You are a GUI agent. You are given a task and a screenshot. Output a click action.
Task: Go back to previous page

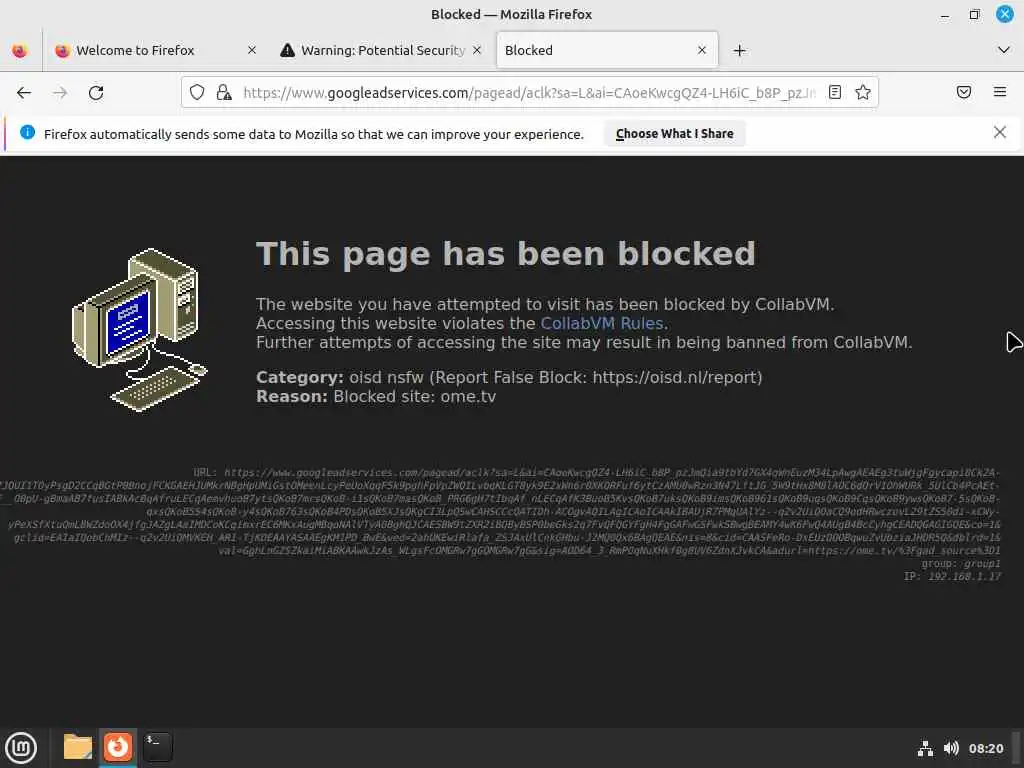pos(24,93)
